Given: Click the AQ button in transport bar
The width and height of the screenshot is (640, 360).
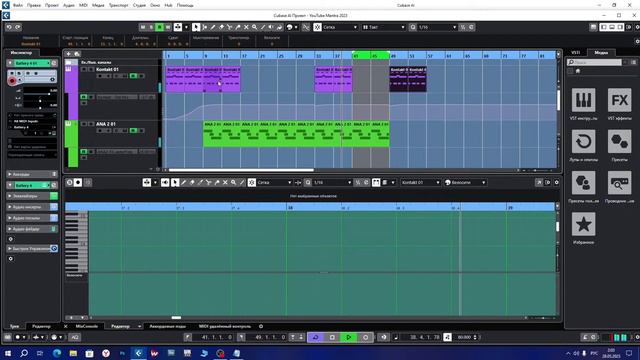Looking at the screenshot, I should pyautogui.click(x=75, y=337).
